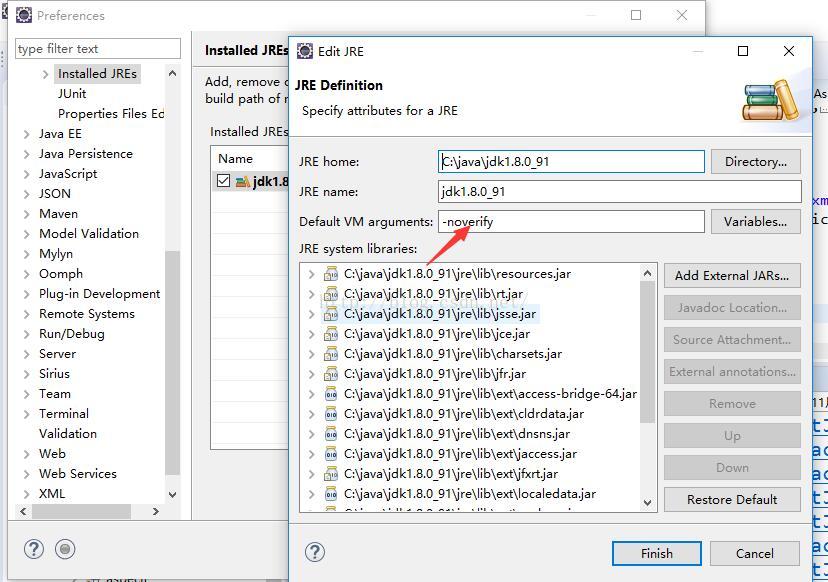Open JavaScript preferences category

68,174
